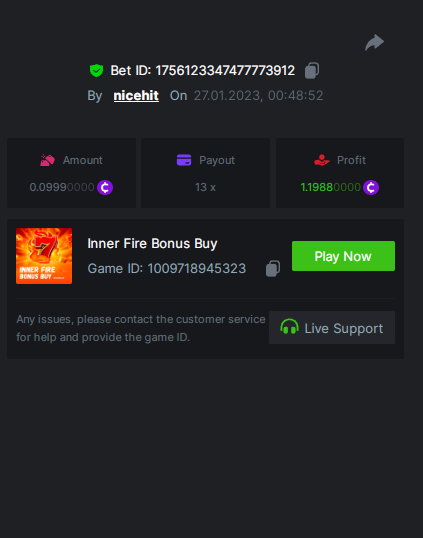This screenshot has width=423, height=538.
Task: Click the Amount coins icon
Action: click(x=47, y=160)
